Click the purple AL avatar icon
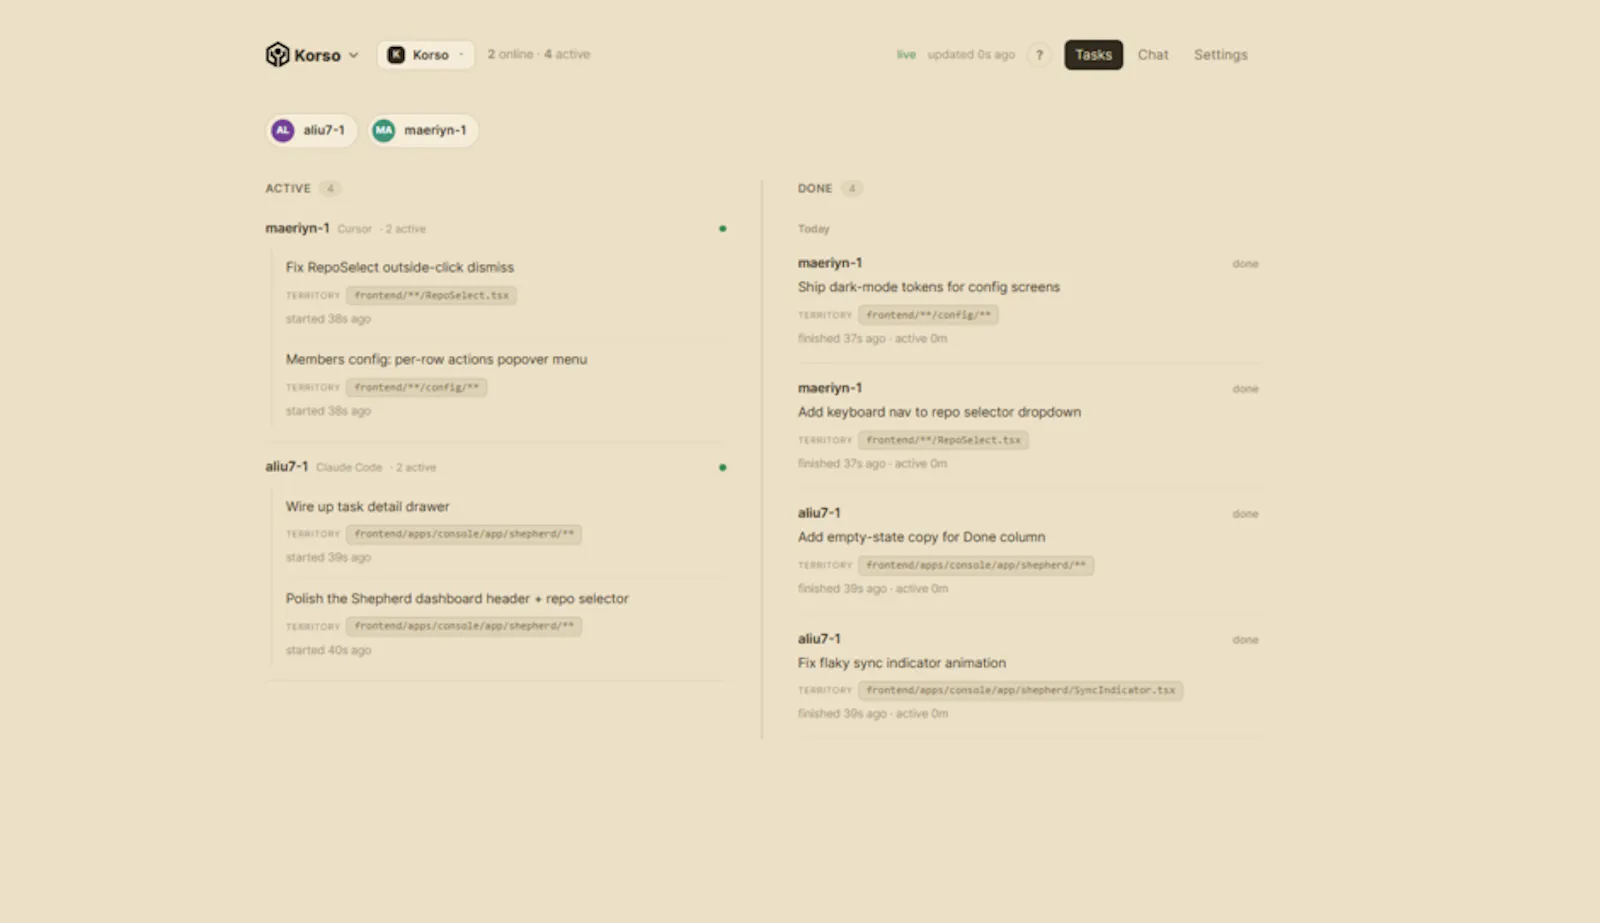Screen dimensions: 1600x923 click(283, 130)
